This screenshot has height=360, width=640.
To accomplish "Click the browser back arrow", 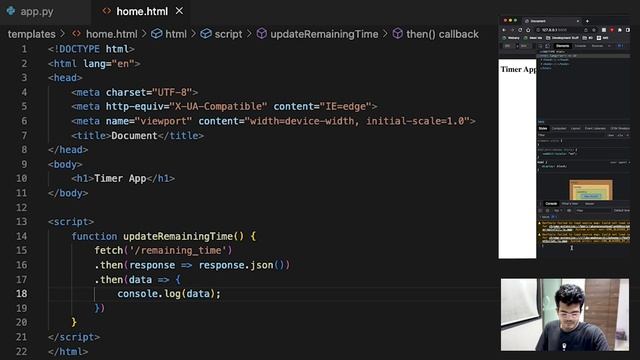I will (x=504, y=30).
